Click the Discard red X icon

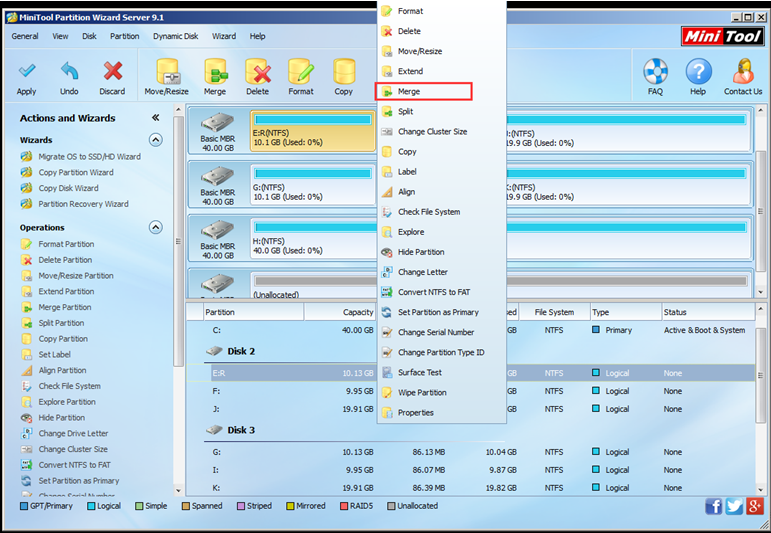(x=113, y=71)
